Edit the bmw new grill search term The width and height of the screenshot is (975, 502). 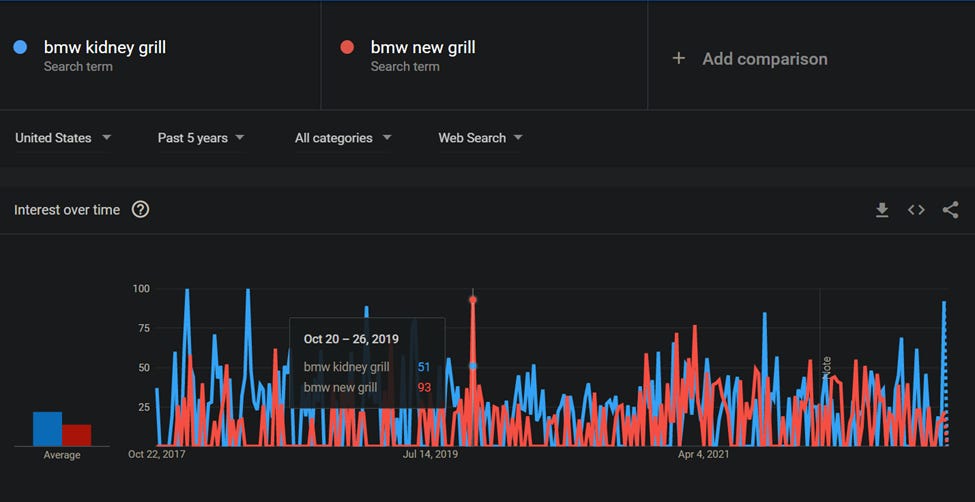[x=423, y=47]
